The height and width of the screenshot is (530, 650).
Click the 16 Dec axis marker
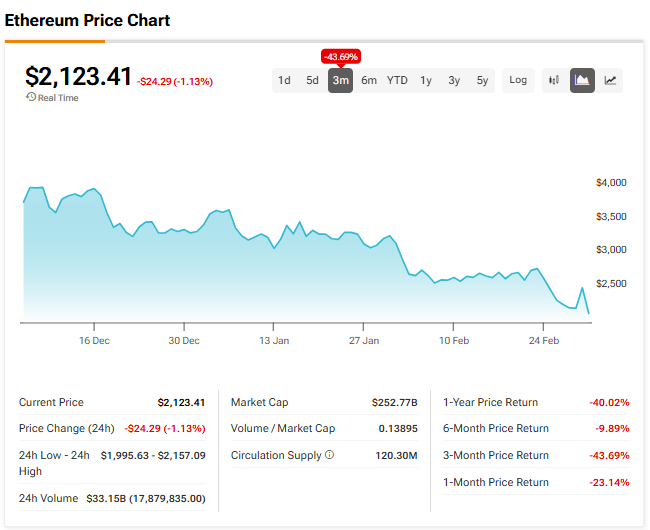pyautogui.click(x=95, y=340)
